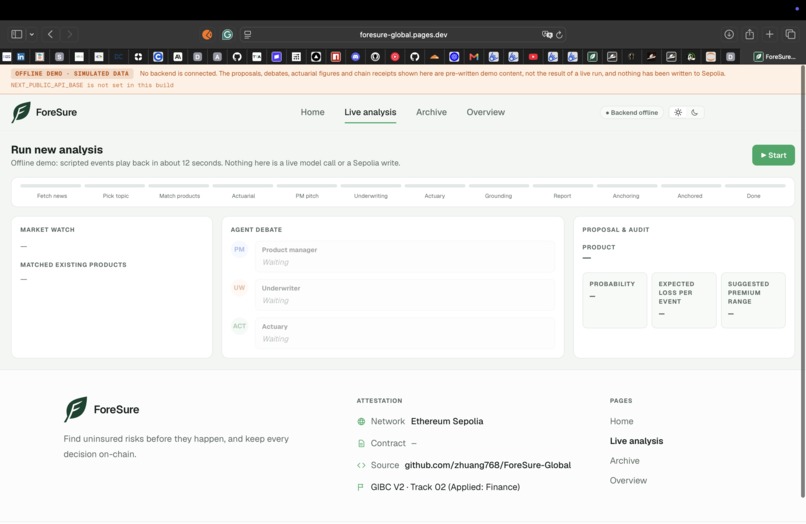Screen dimensions: 806x524
Task: Click the MARKET WATCH heading
Action: click(x=47, y=230)
